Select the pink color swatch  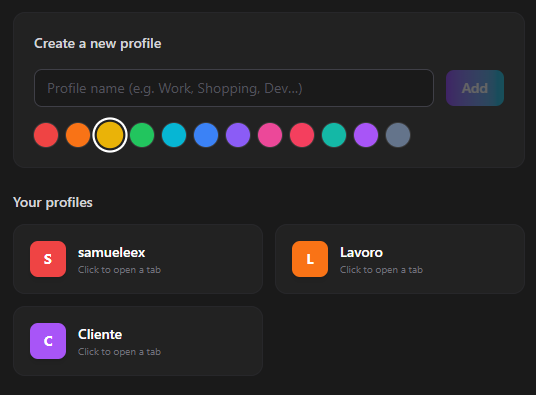(270, 135)
